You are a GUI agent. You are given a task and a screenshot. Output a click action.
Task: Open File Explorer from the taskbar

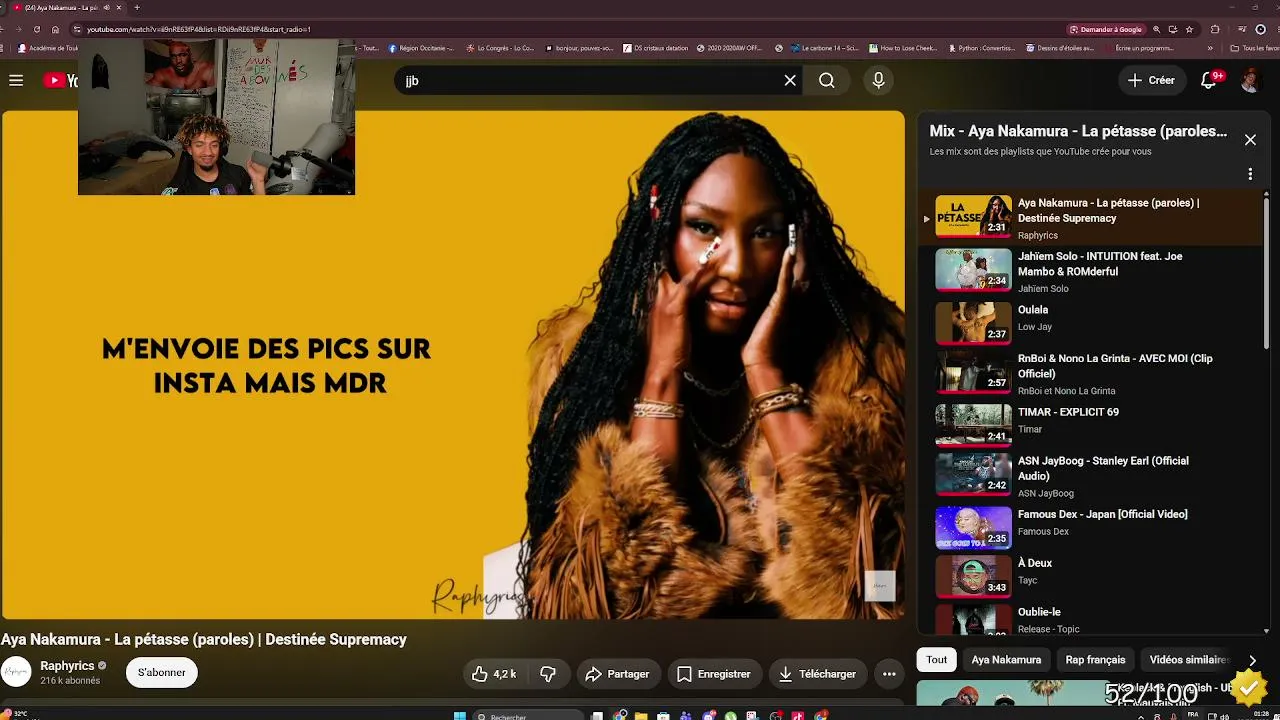point(640,716)
